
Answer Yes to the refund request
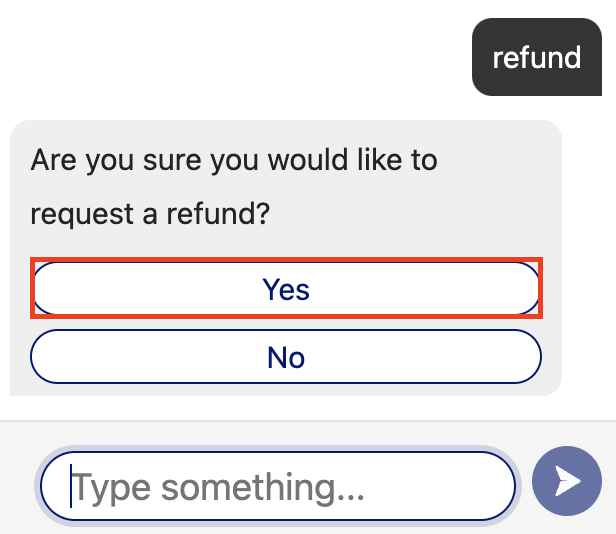[286, 289]
